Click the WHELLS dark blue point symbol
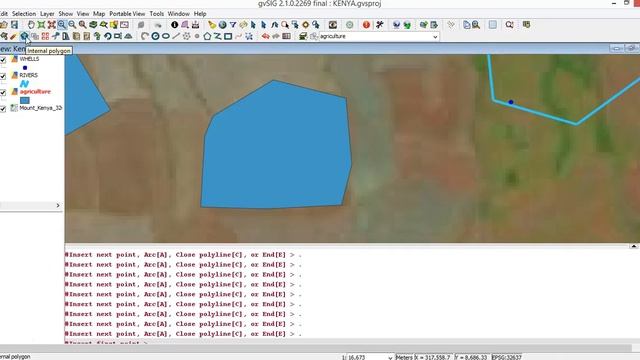Screen dimensions: 640x360 25,68
